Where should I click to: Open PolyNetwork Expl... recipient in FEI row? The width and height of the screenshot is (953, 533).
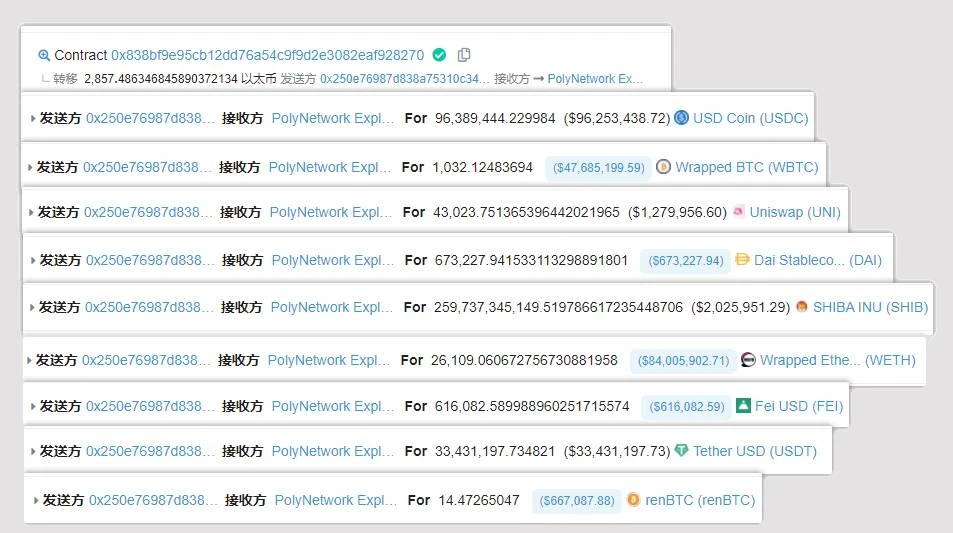(x=333, y=406)
